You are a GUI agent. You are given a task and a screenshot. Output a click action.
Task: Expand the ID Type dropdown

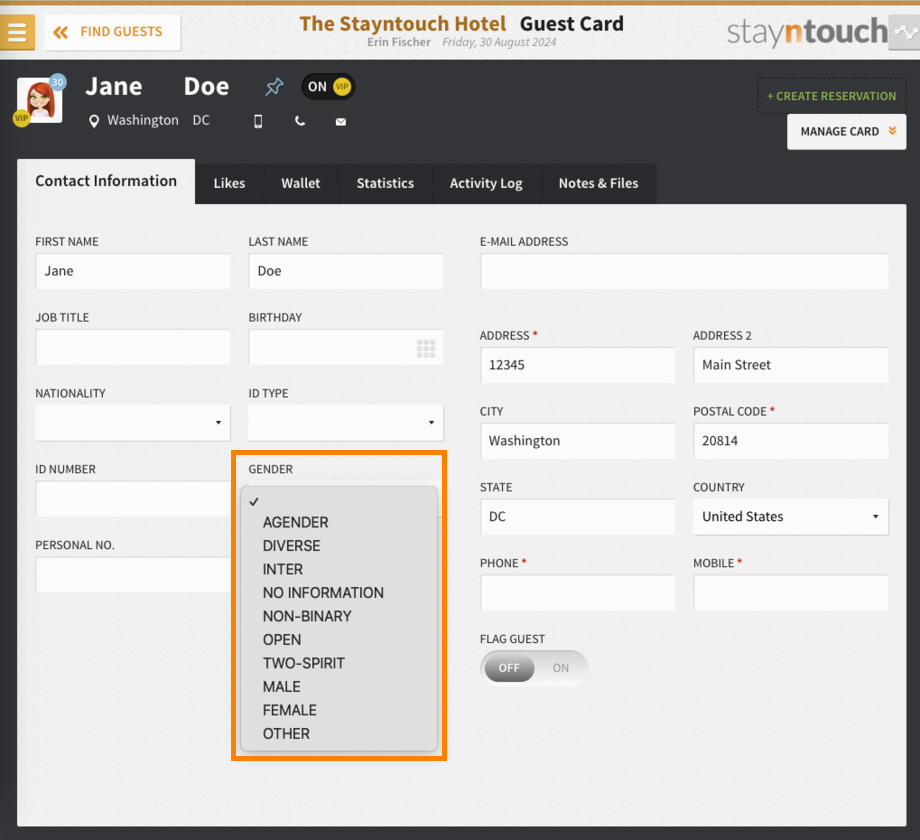(346, 422)
